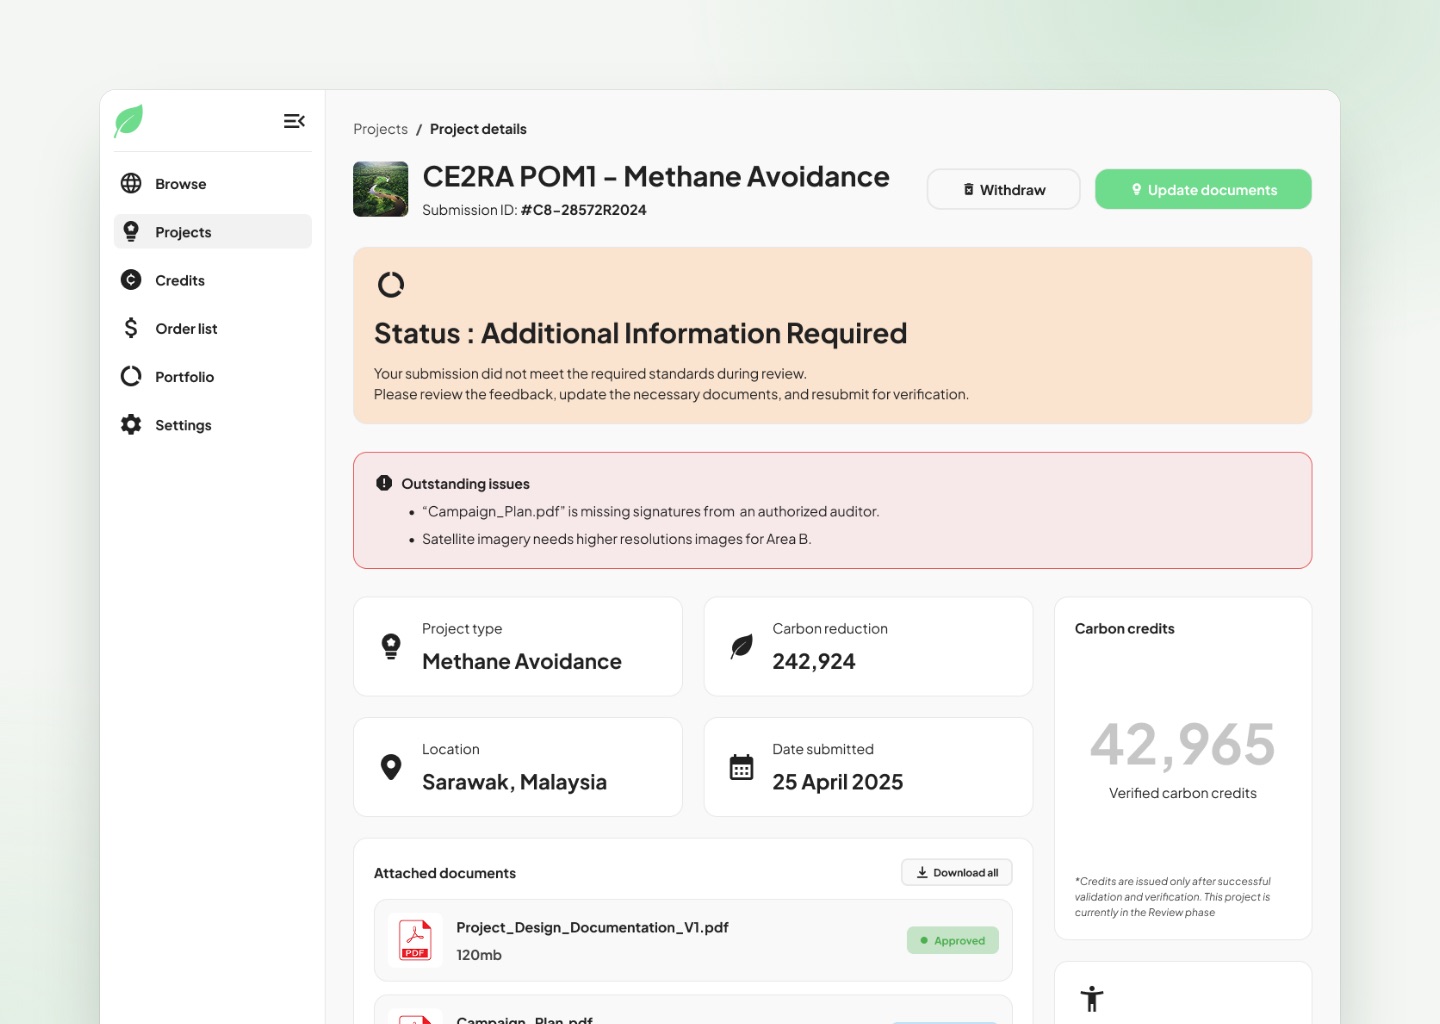Click the Attached documents heading
Image resolution: width=1440 pixels, height=1024 pixels.
(445, 873)
